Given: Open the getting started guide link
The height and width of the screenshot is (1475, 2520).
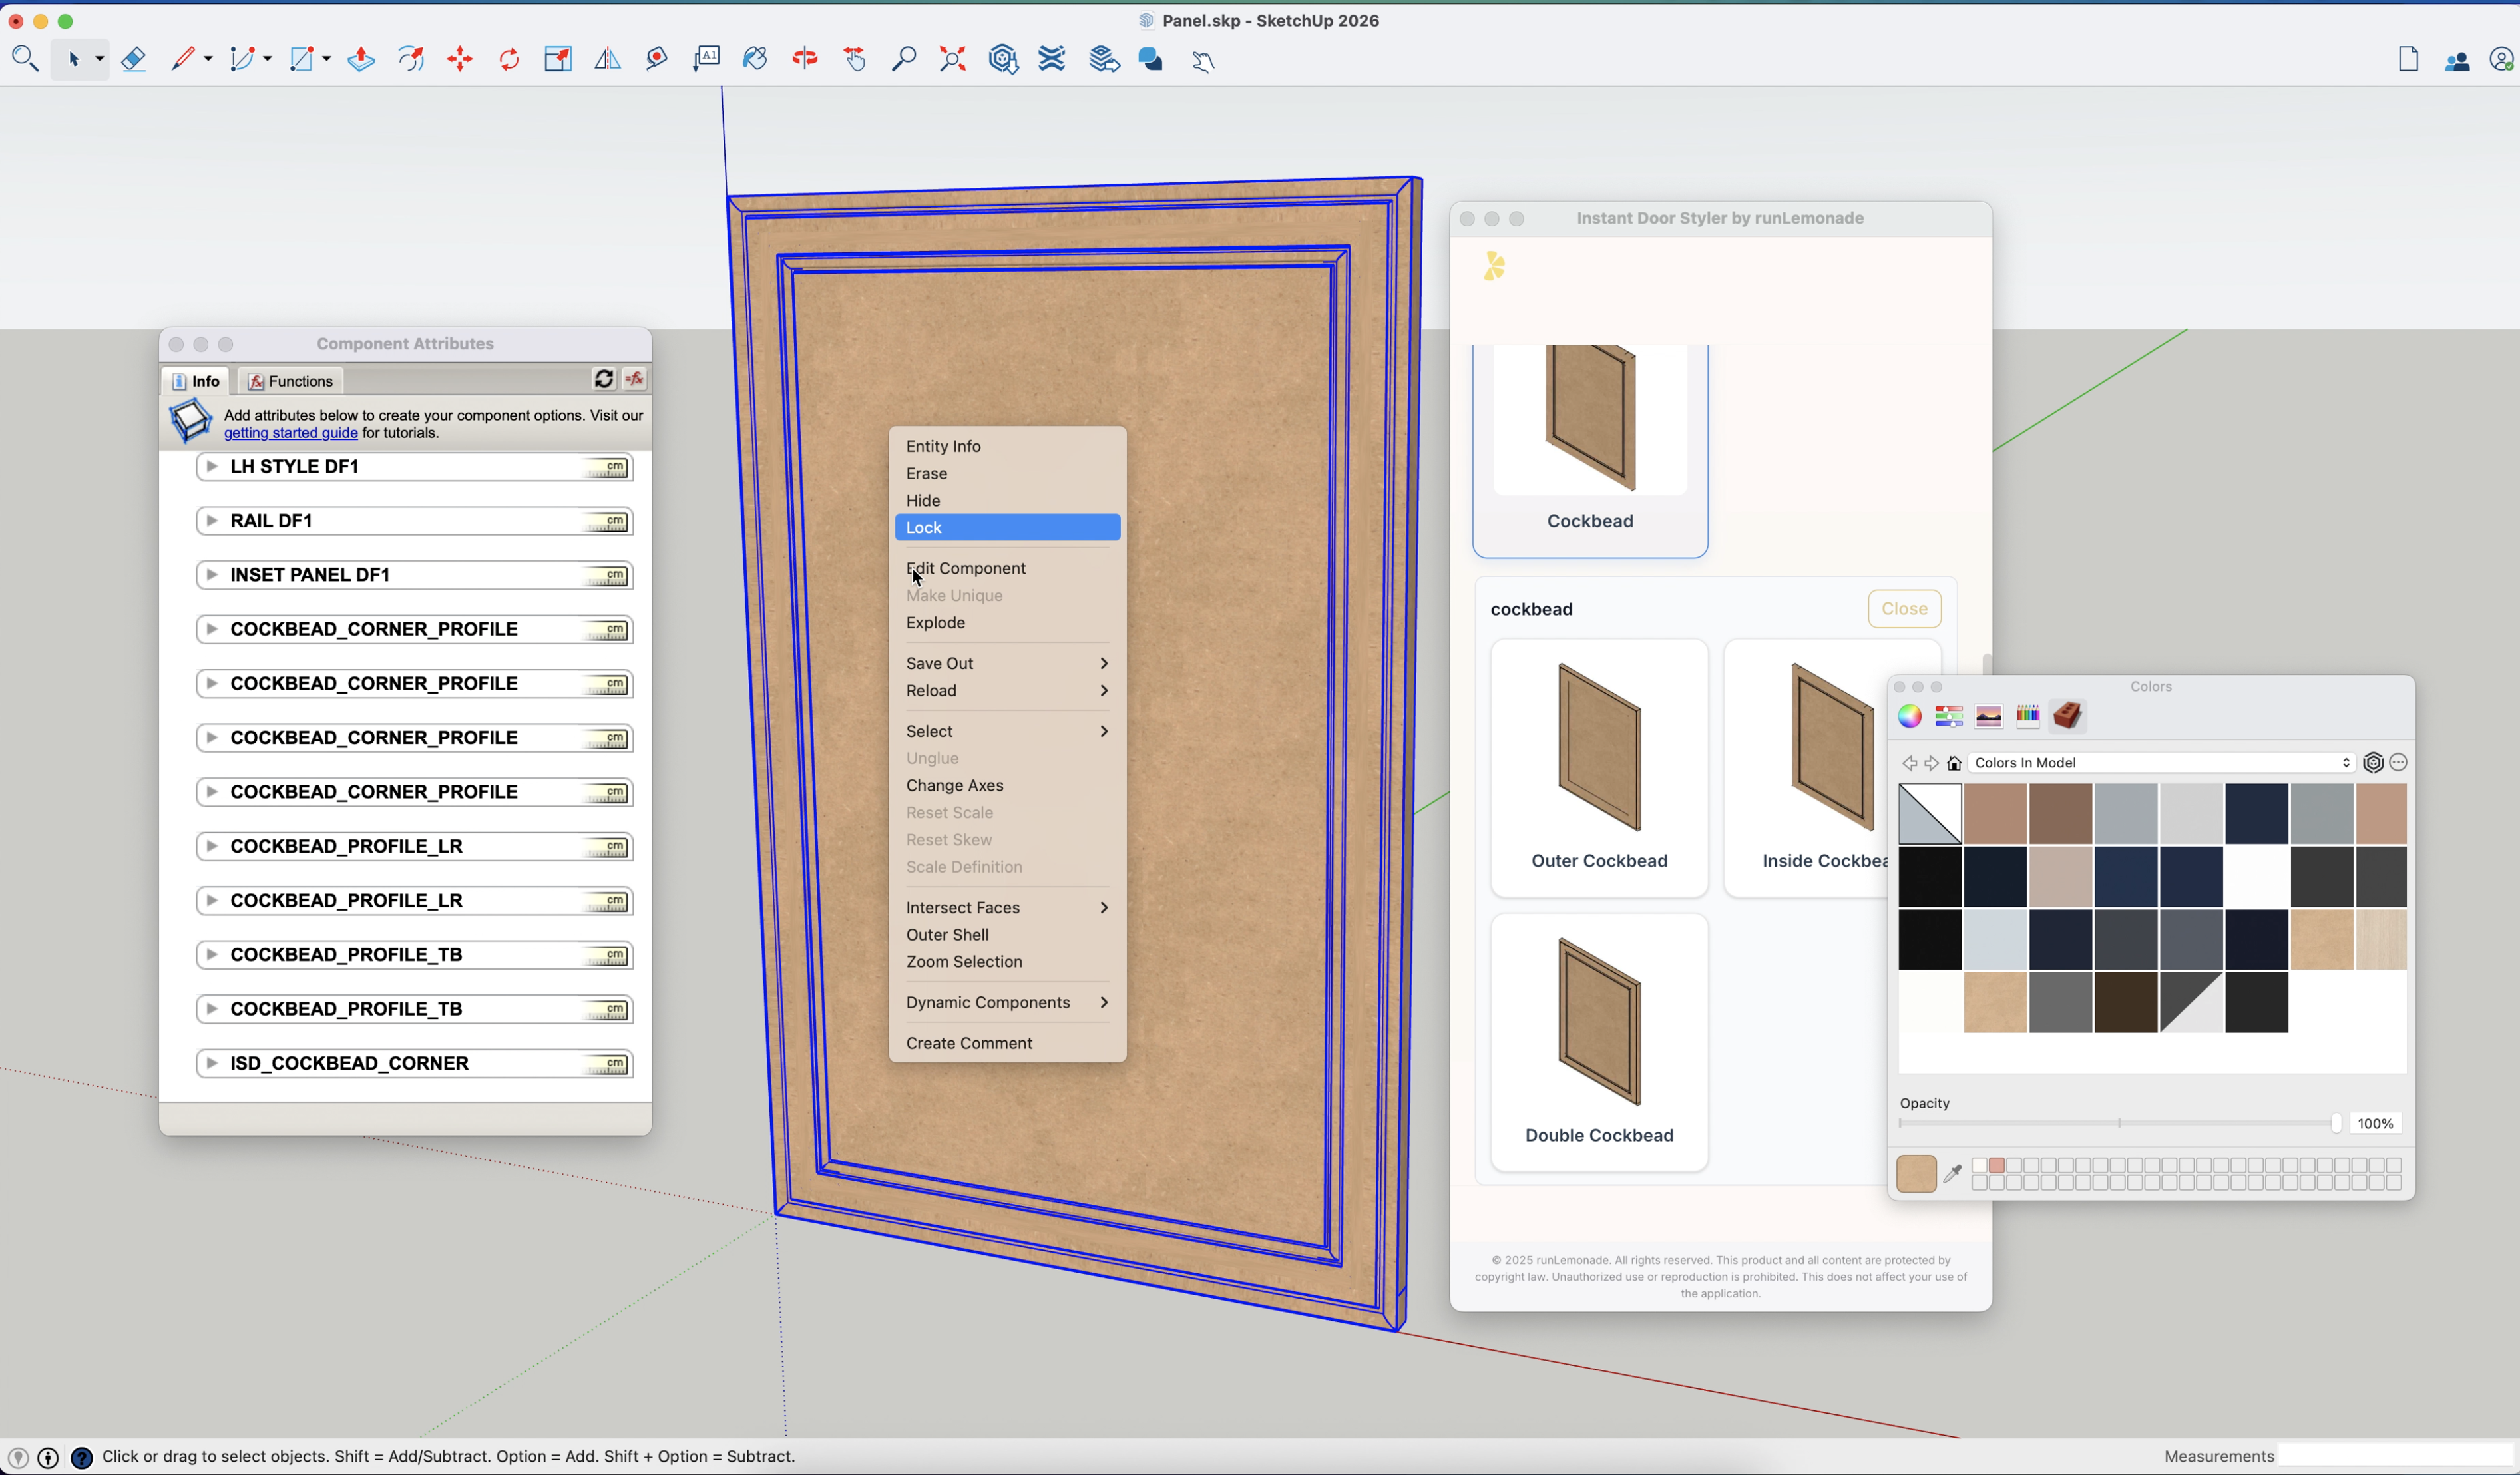Looking at the screenshot, I should (290, 433).
